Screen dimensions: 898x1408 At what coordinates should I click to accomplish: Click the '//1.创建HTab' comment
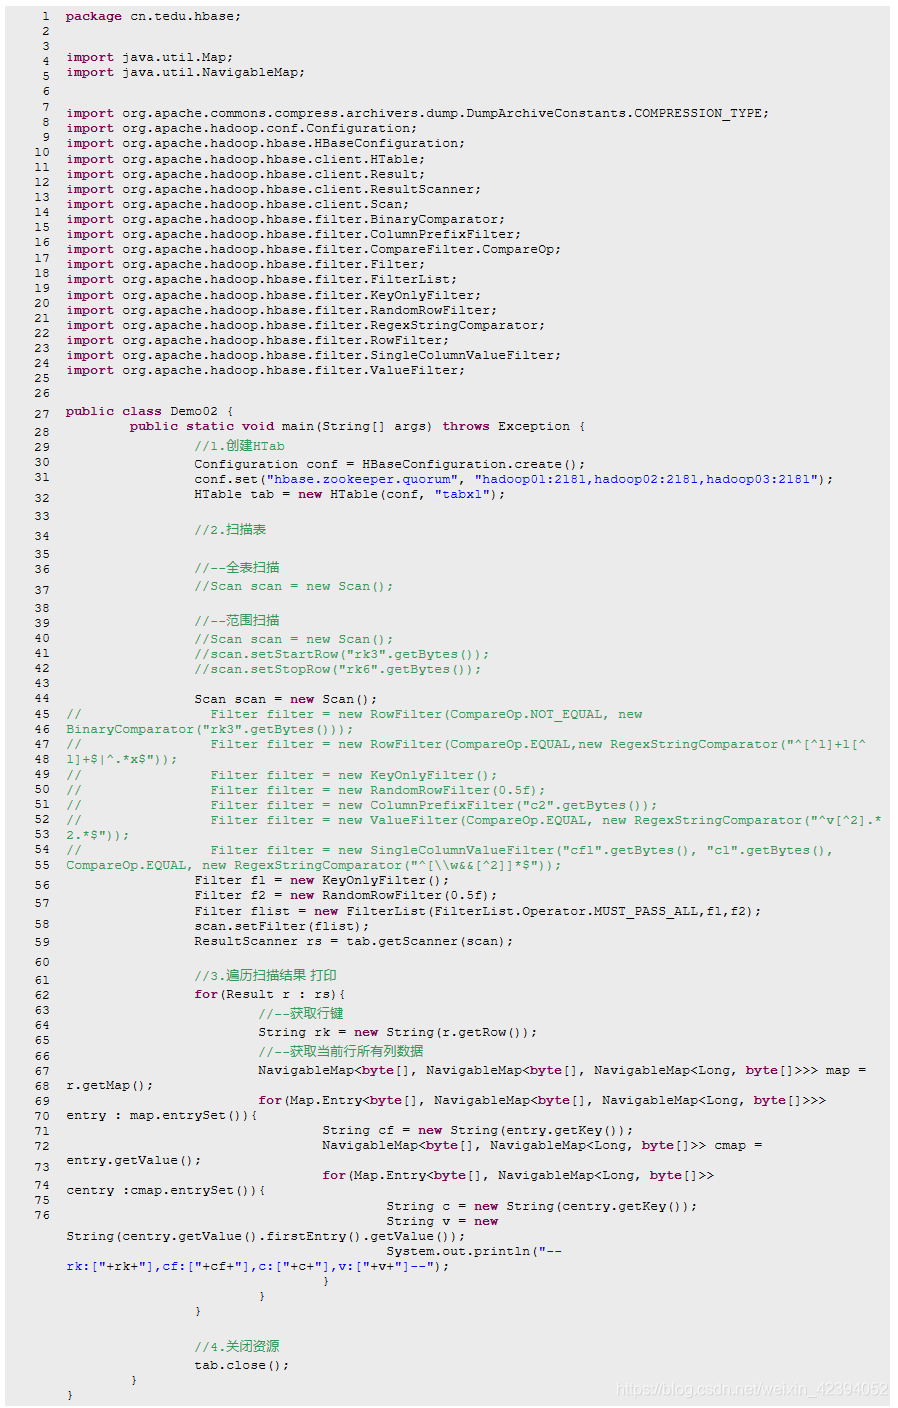click(240, 446)
